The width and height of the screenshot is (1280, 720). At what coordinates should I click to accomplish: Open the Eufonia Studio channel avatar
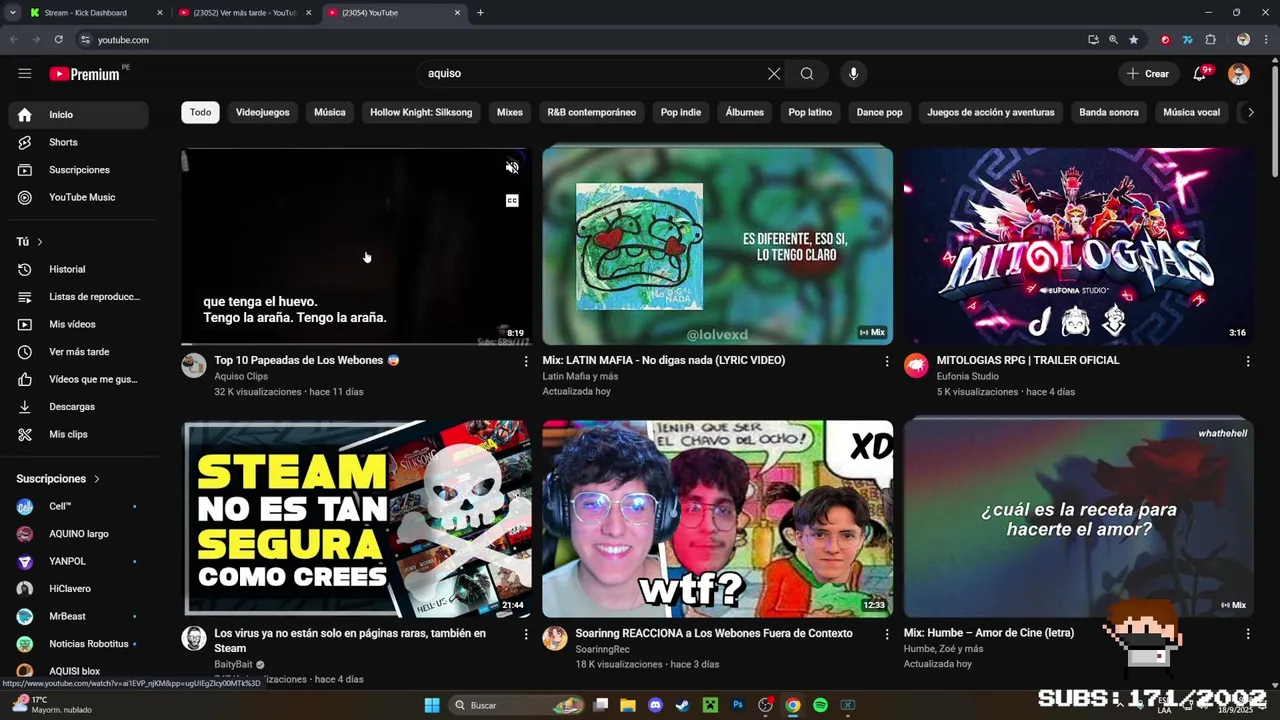pos(916,365)
